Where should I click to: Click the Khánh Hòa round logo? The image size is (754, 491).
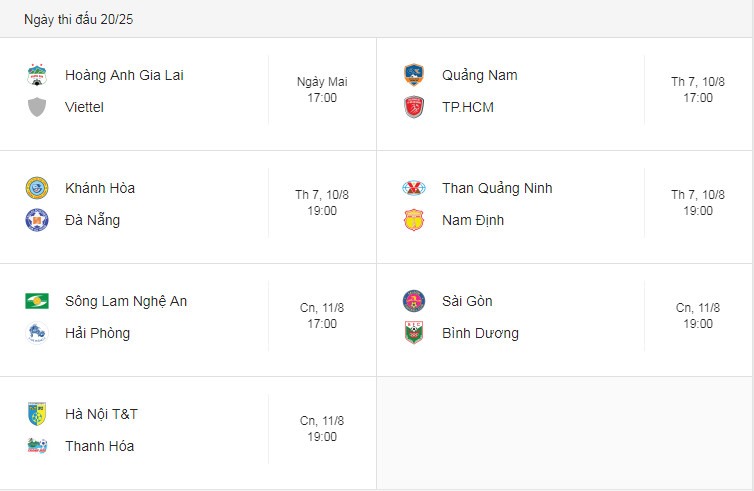37,188
